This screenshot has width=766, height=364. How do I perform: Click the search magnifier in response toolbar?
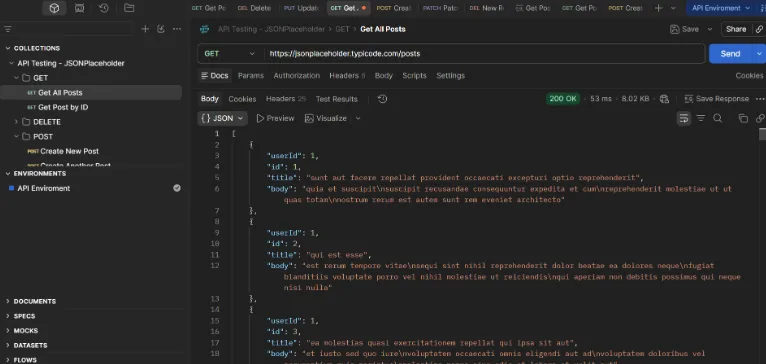(718, 118)
